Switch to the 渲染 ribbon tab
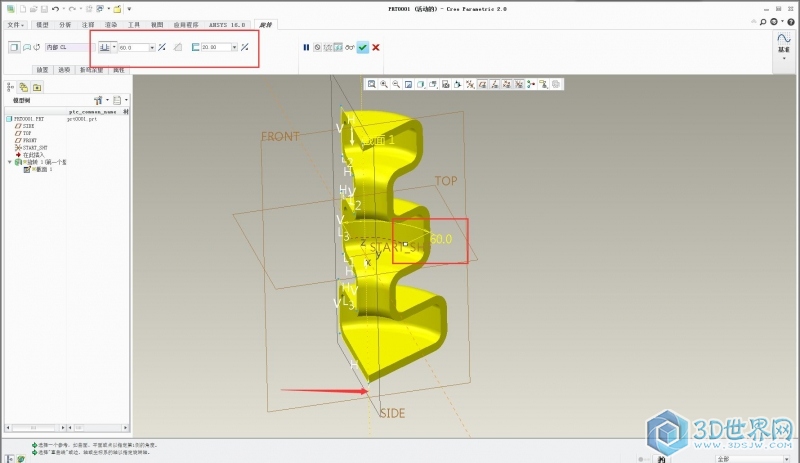 [111, 25]
